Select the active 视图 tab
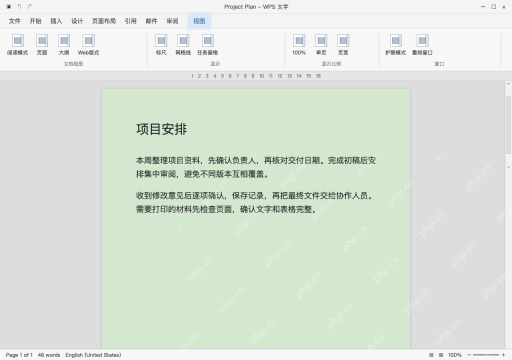 [x=199, y=21]
